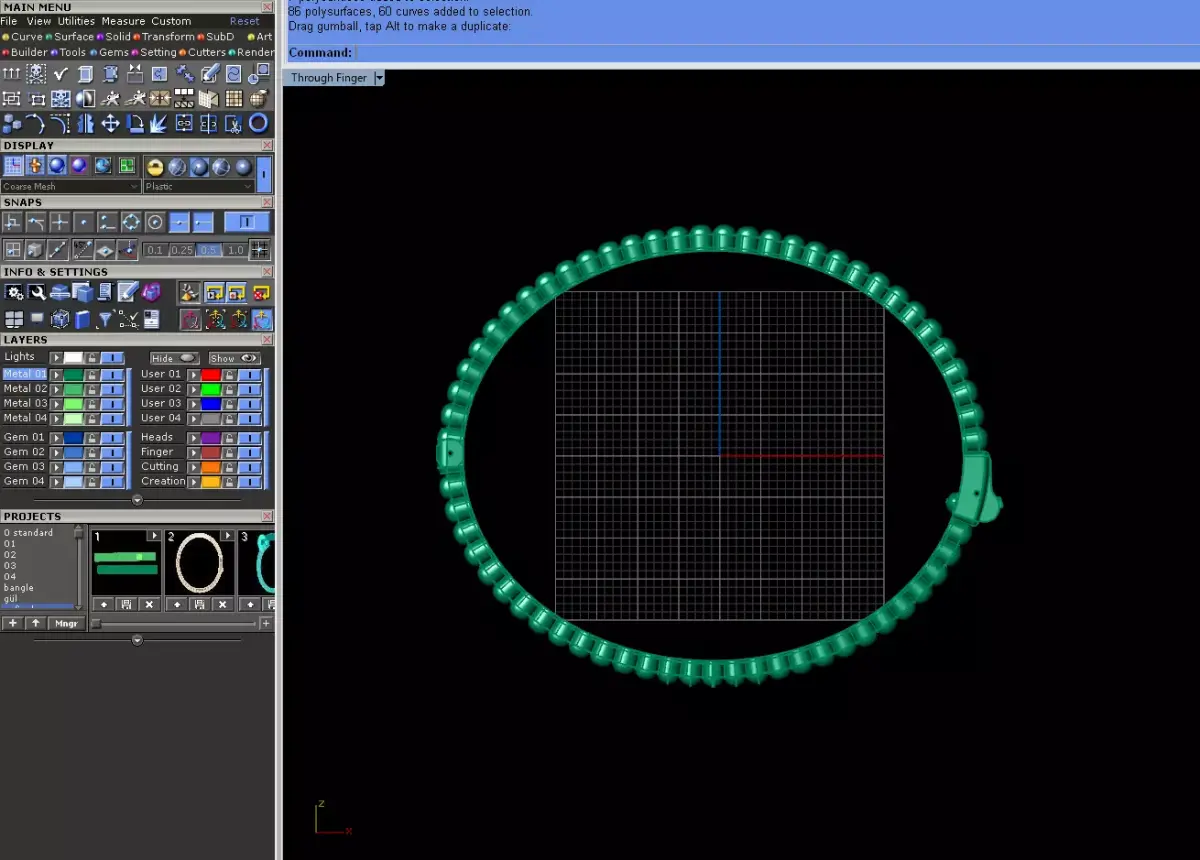The height and width of the screenshot is (860, 1200).
Task: Click the plus add project button
Action: tap(12, 623)
